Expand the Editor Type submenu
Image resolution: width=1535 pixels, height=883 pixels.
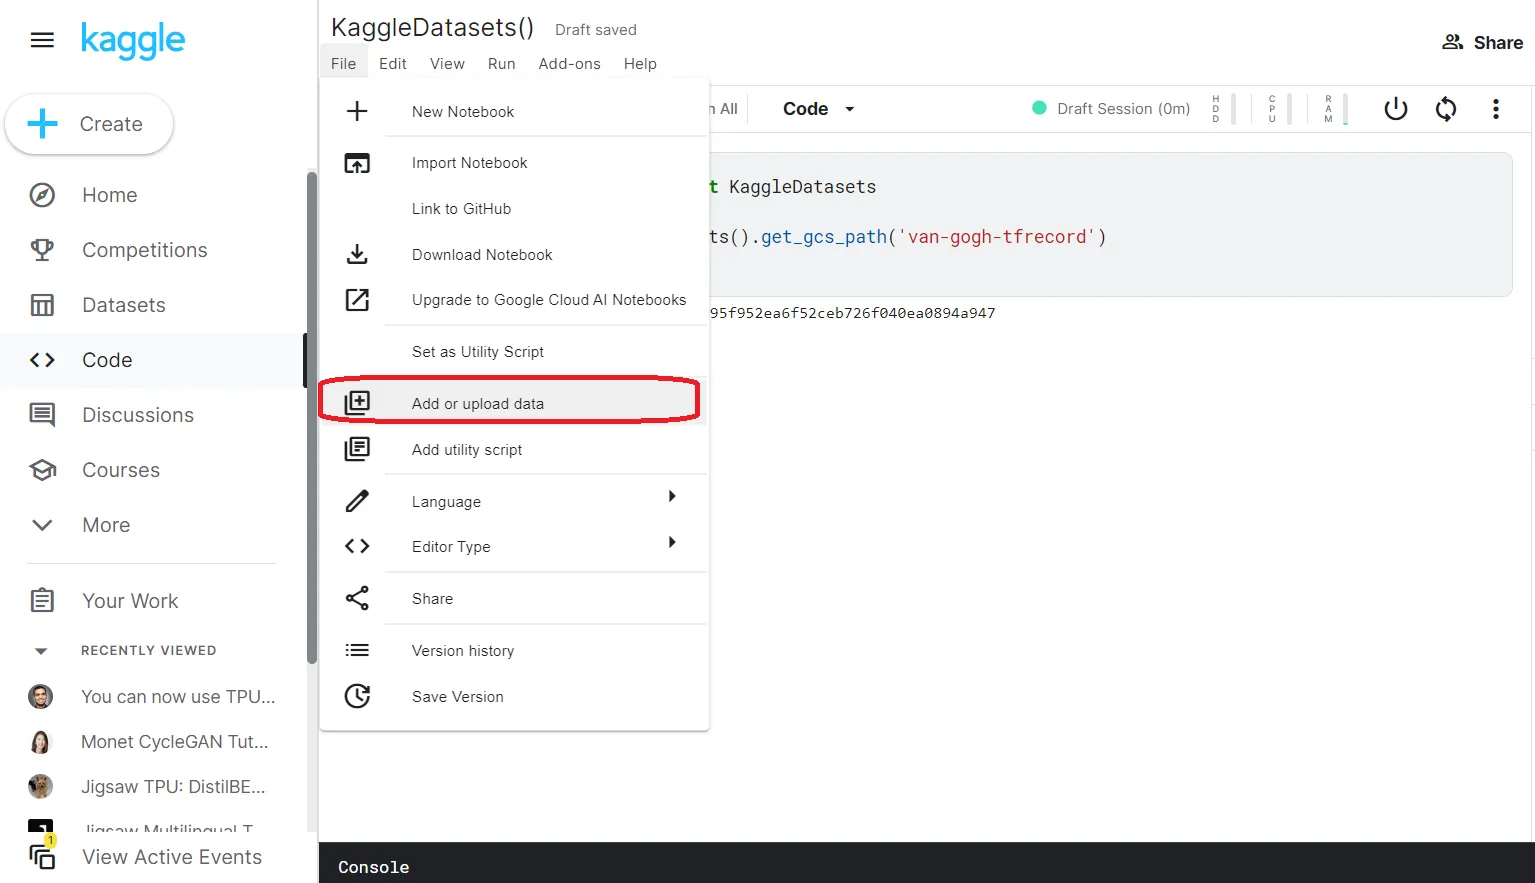672,543
